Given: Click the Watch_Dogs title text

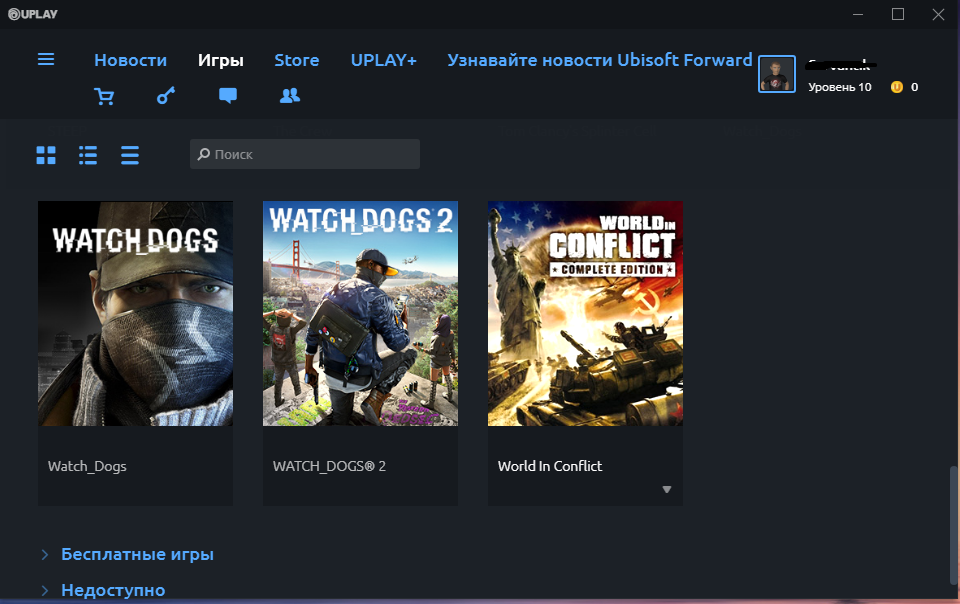Looking at the screenshot, I should (x=87, y=466).
